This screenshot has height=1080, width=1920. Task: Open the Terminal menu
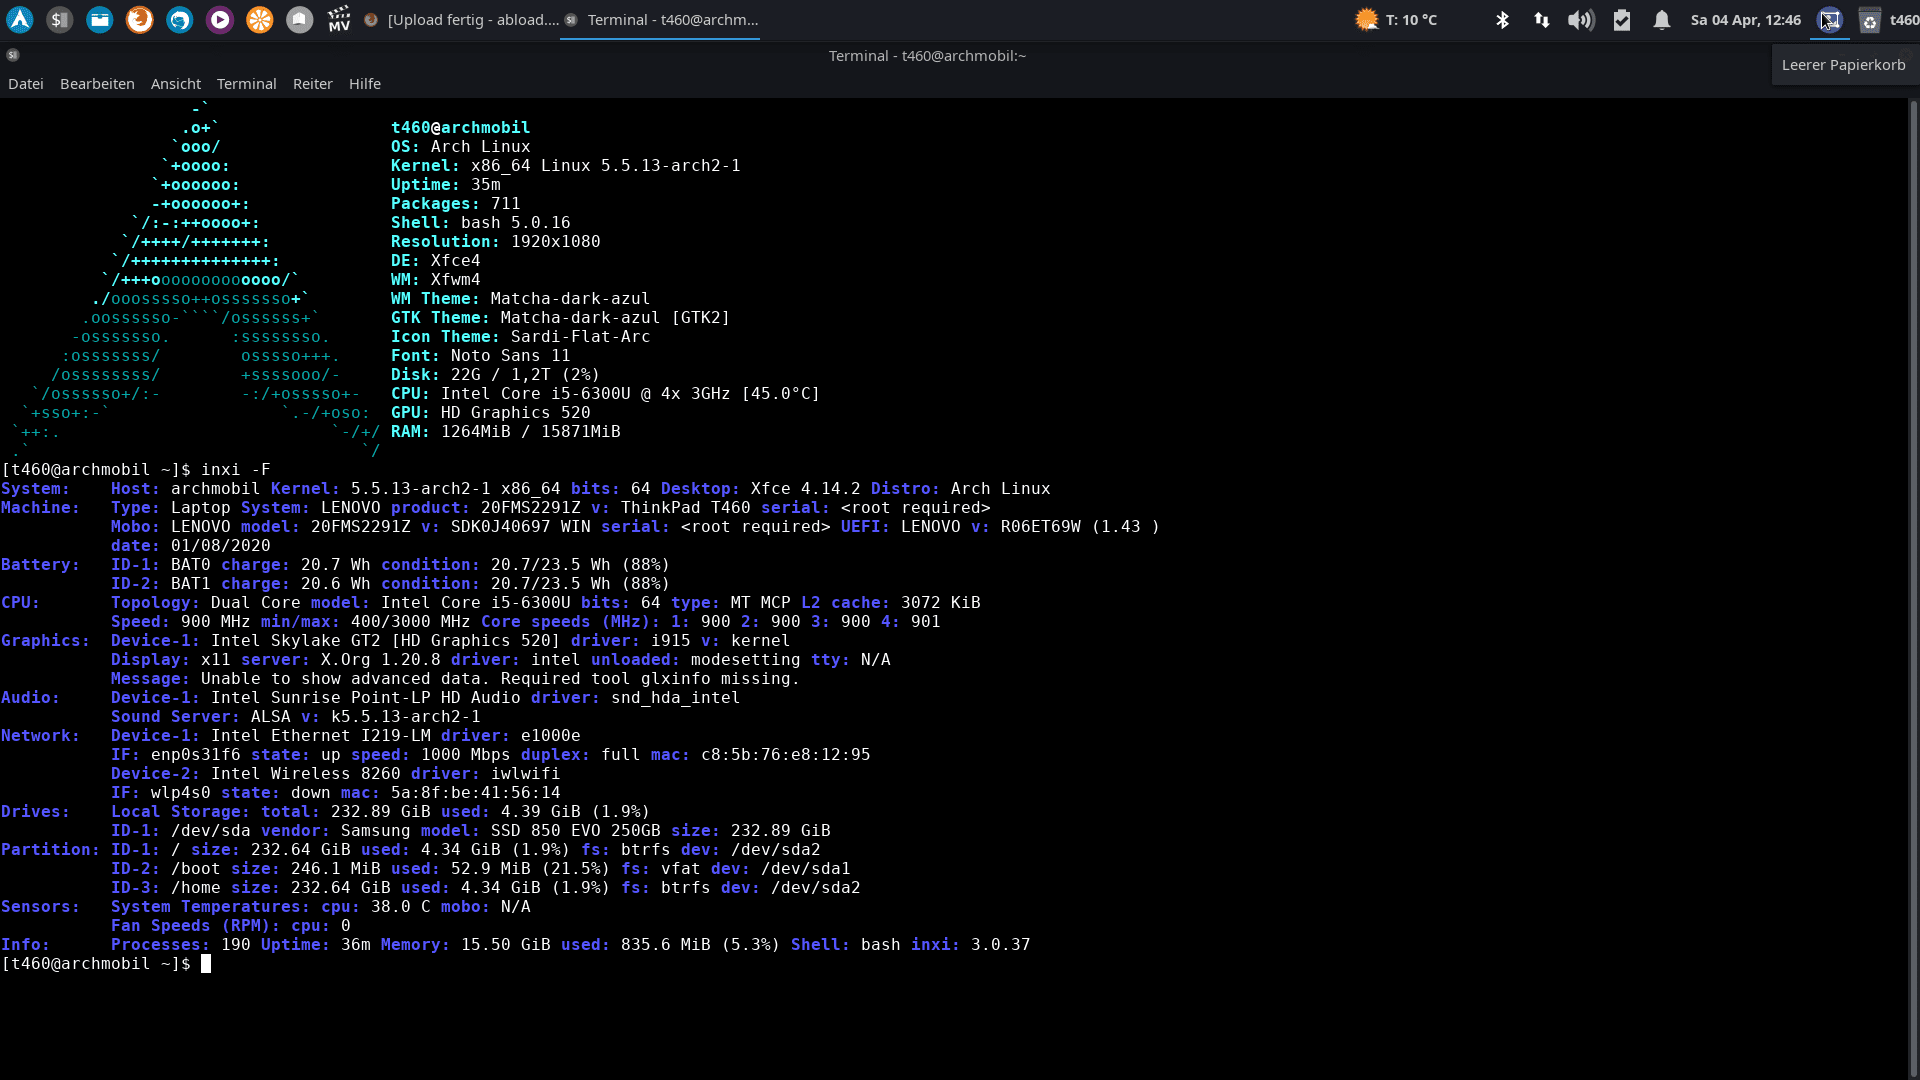[247, 84]
